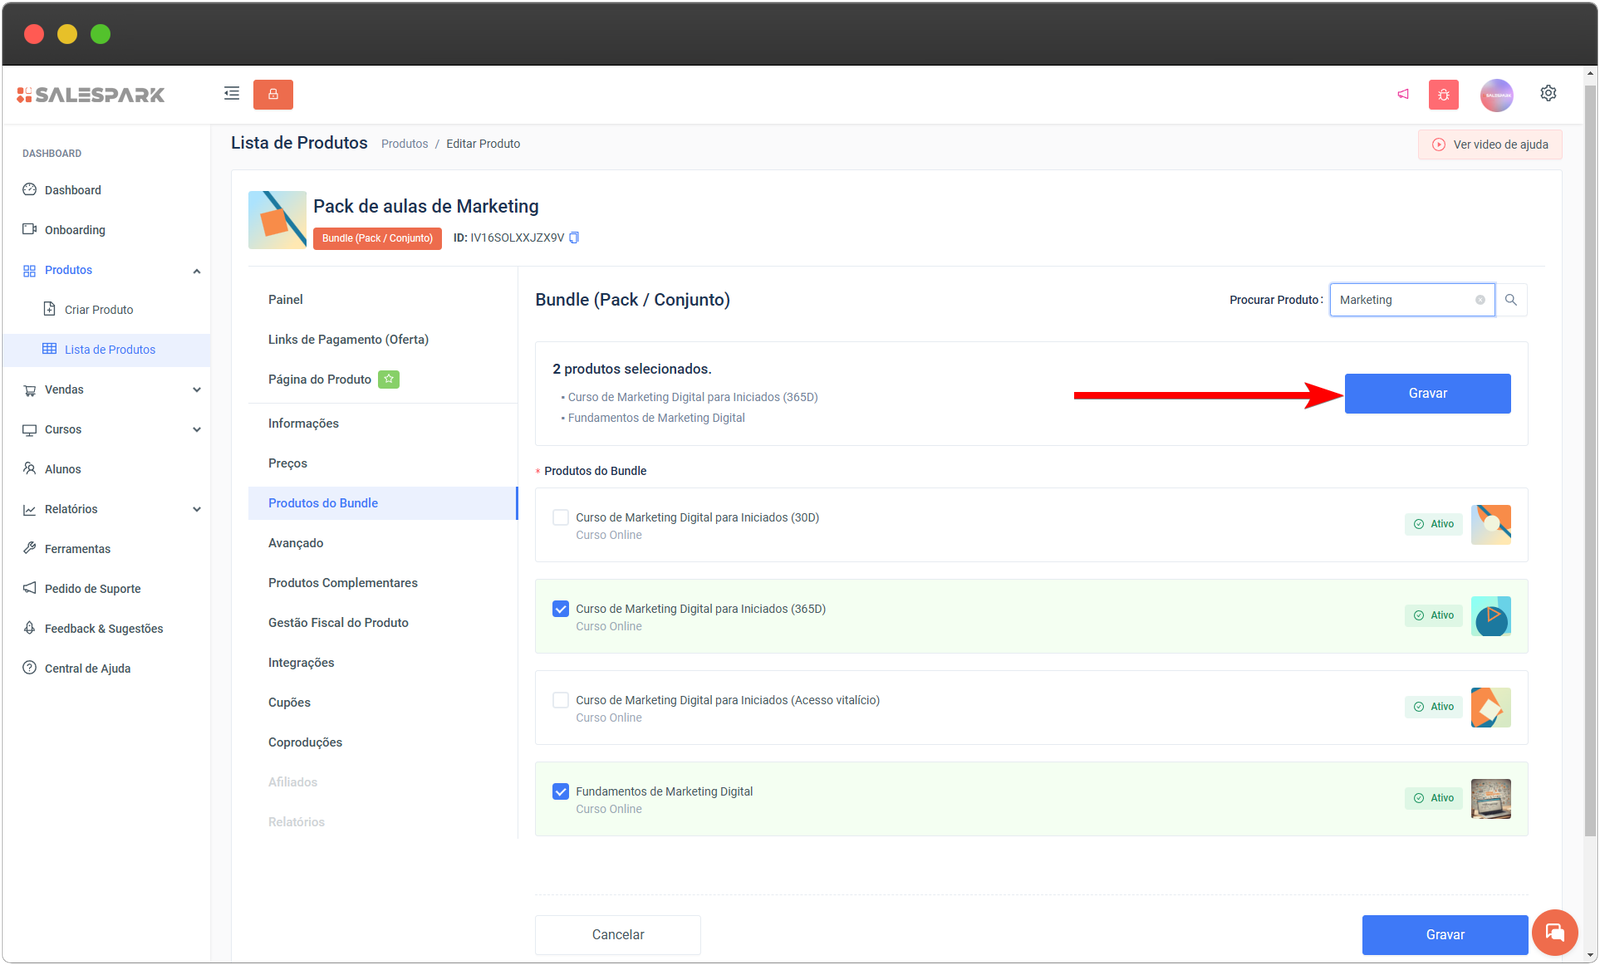Click the orange lock icon button
Screen dimensions: 1600x965
tap(273, 94)
